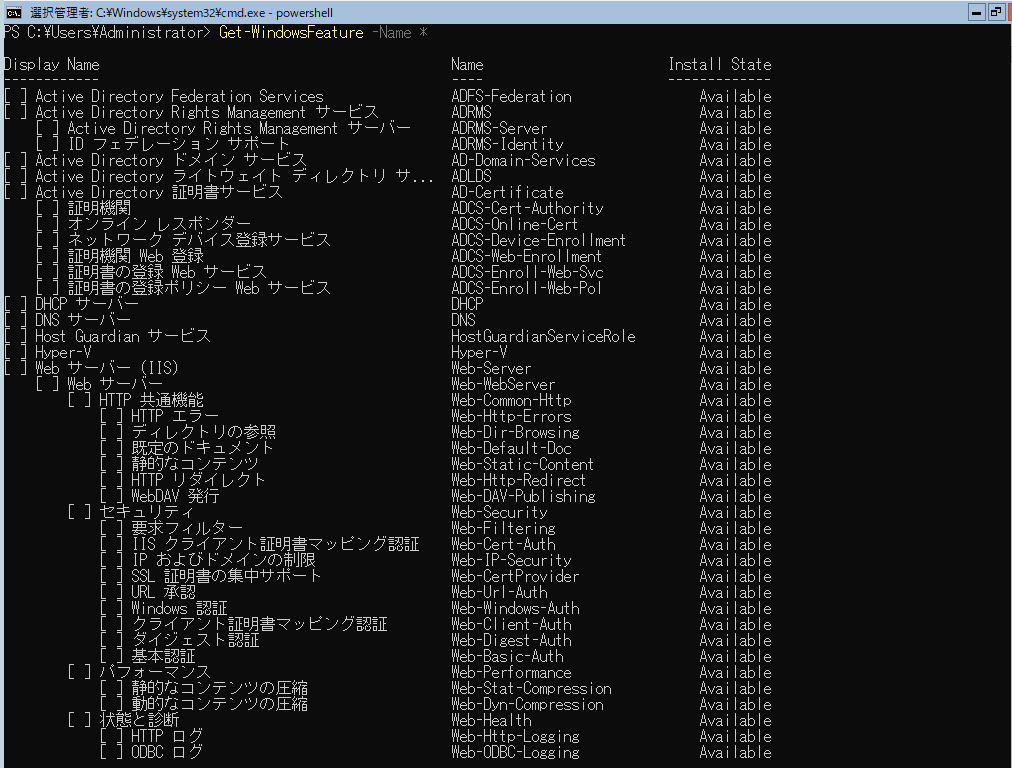This screenshot has height=768, width=1012.
Task: Click the DHCP サーバー display name
Action: 86,304
